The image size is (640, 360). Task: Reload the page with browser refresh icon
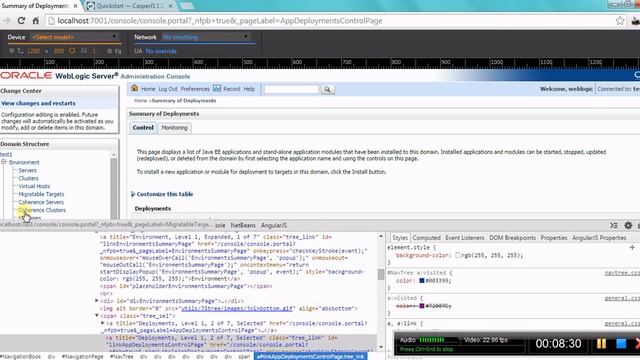tap(21, 21)
